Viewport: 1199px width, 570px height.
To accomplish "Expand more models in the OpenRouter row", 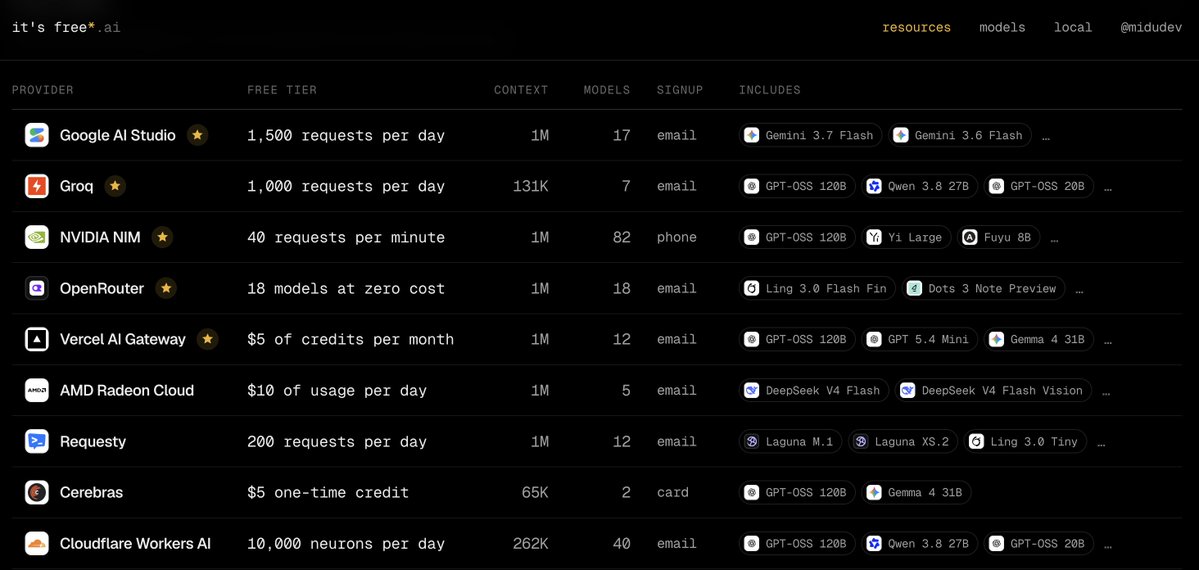I will click(1080, 290).
